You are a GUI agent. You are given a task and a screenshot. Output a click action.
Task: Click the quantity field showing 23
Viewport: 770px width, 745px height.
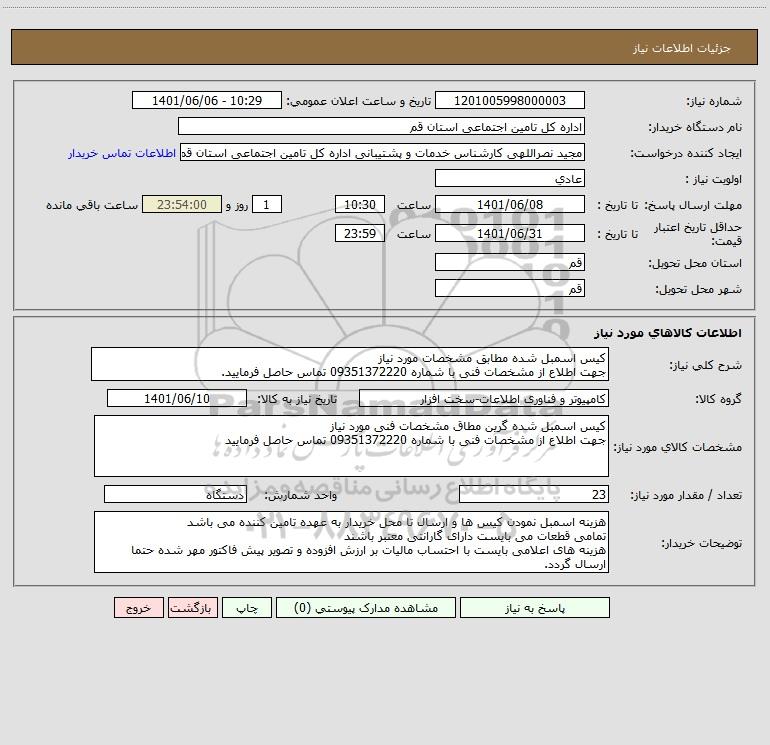534,494
